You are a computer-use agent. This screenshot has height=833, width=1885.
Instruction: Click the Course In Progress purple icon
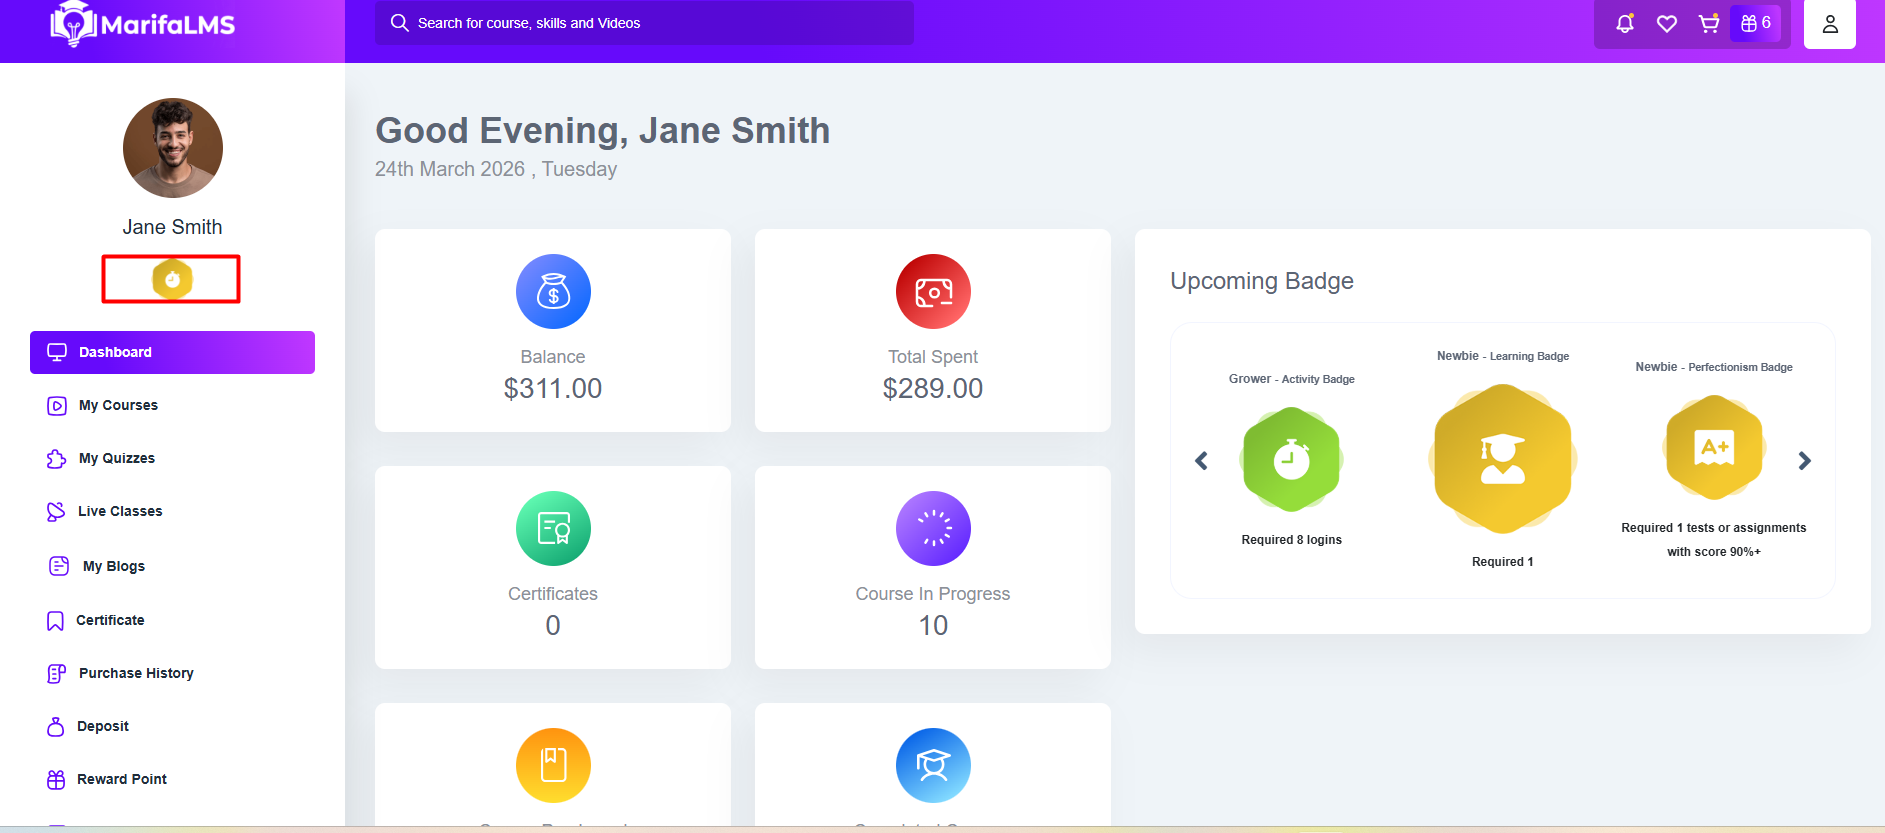933,529
